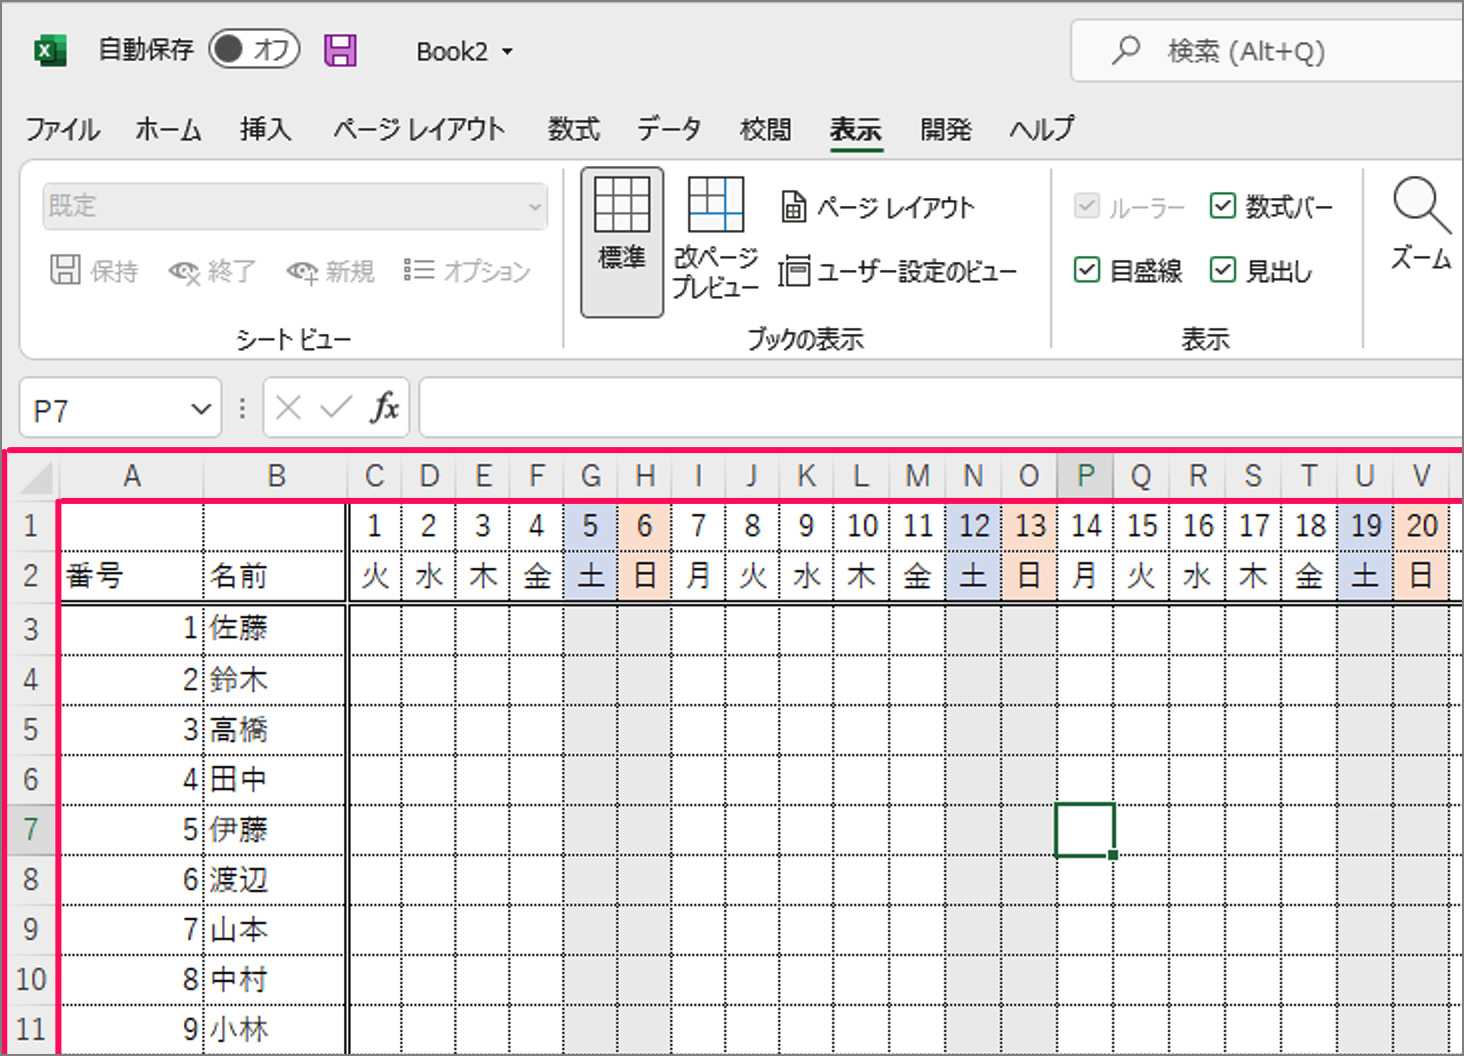Click the date cell 14 in row 1
This screenshot has width=1464, height=1056.
1085,526
